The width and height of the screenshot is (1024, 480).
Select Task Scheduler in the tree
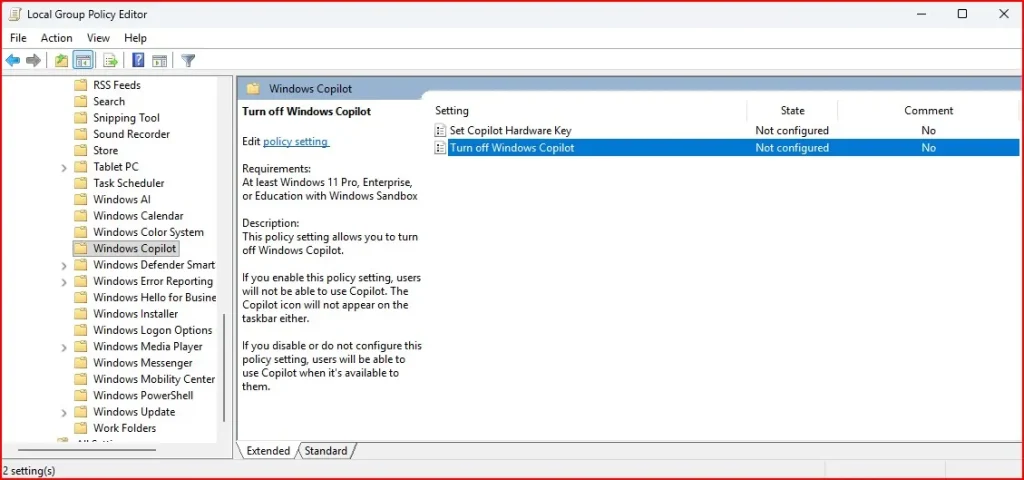tap(129, 183)
